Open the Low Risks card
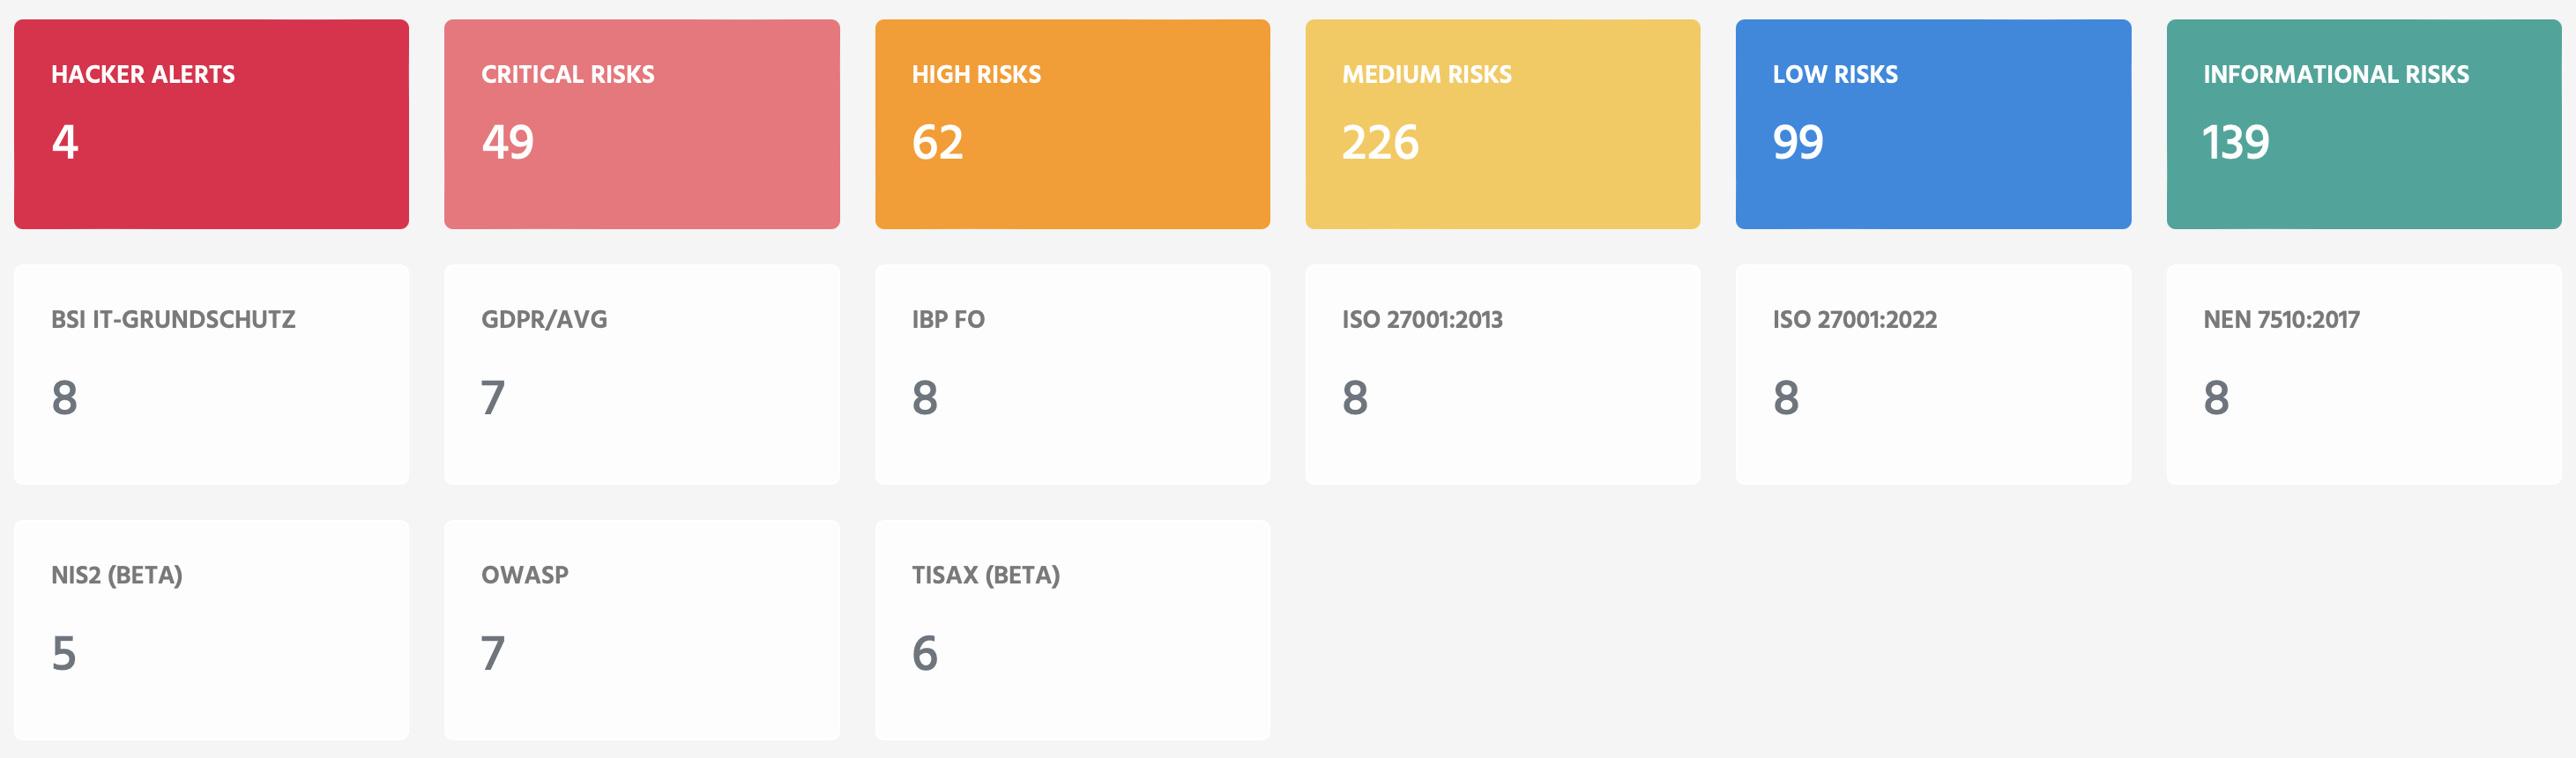2576x758 pixels. click(x=1933, y=124)
